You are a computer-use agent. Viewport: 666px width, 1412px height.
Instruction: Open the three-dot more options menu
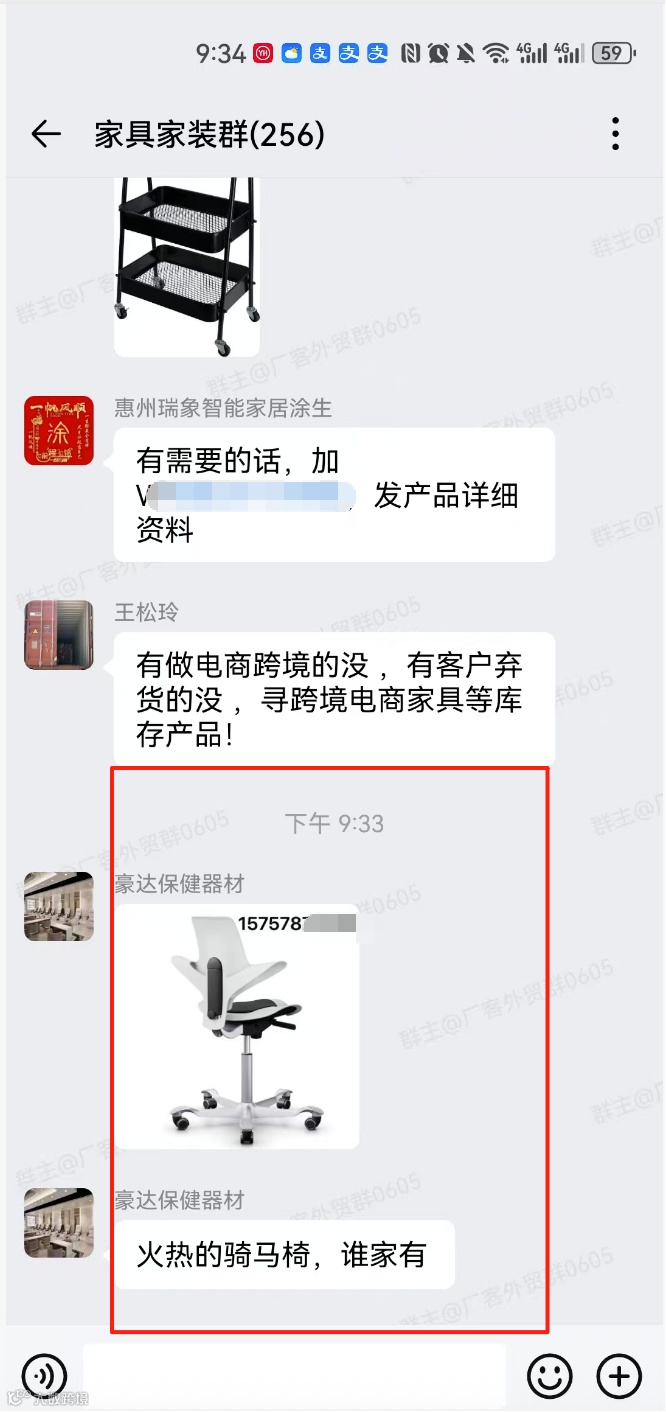click(615, 134)
